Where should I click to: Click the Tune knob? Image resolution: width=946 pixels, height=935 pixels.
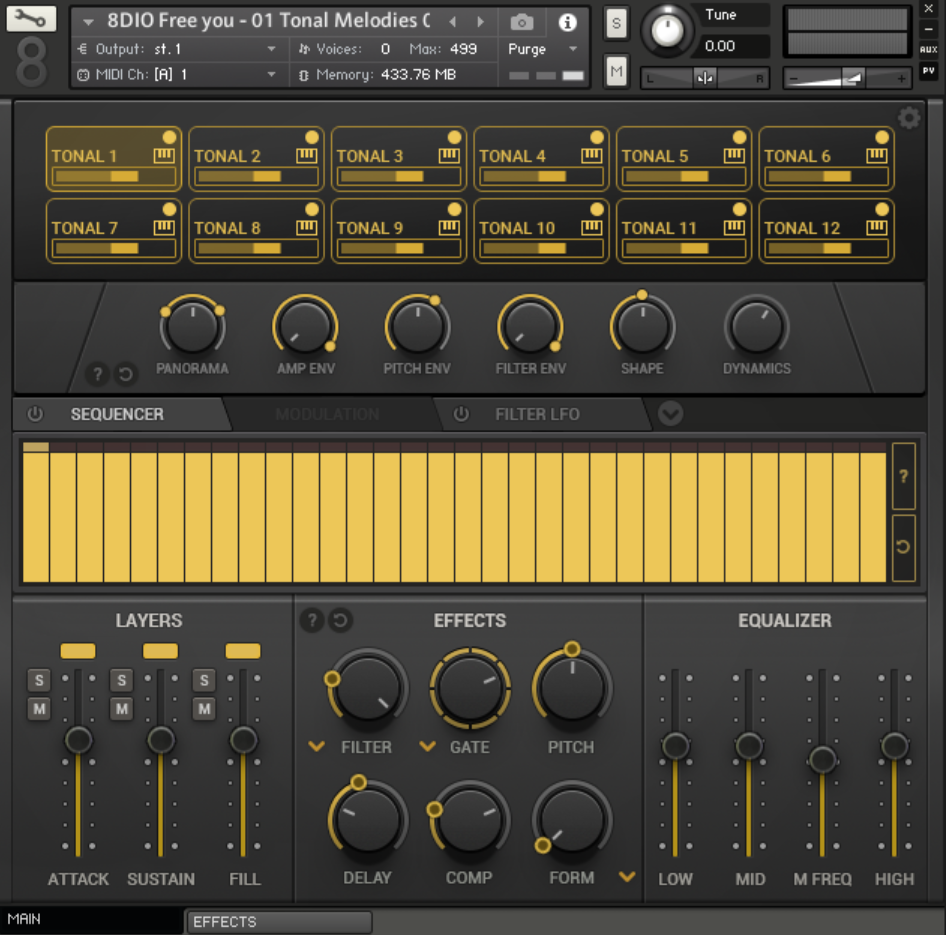[667, 30]
